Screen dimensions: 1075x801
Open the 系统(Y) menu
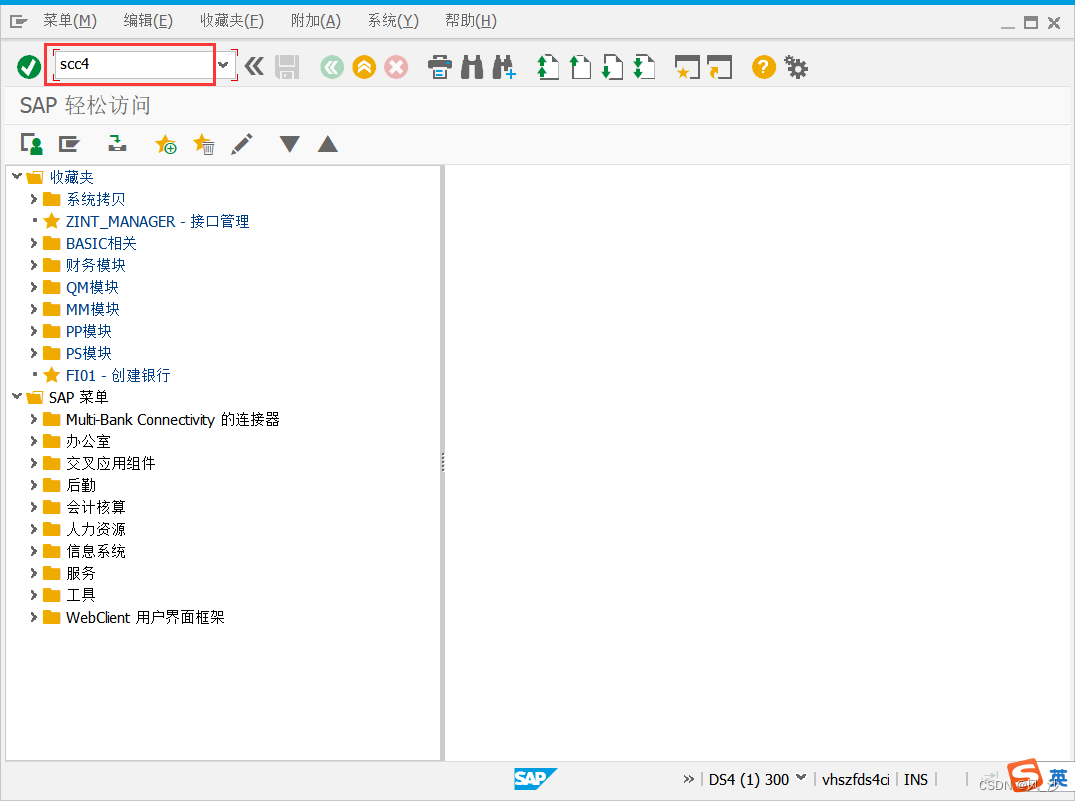(x=393, y=21)
